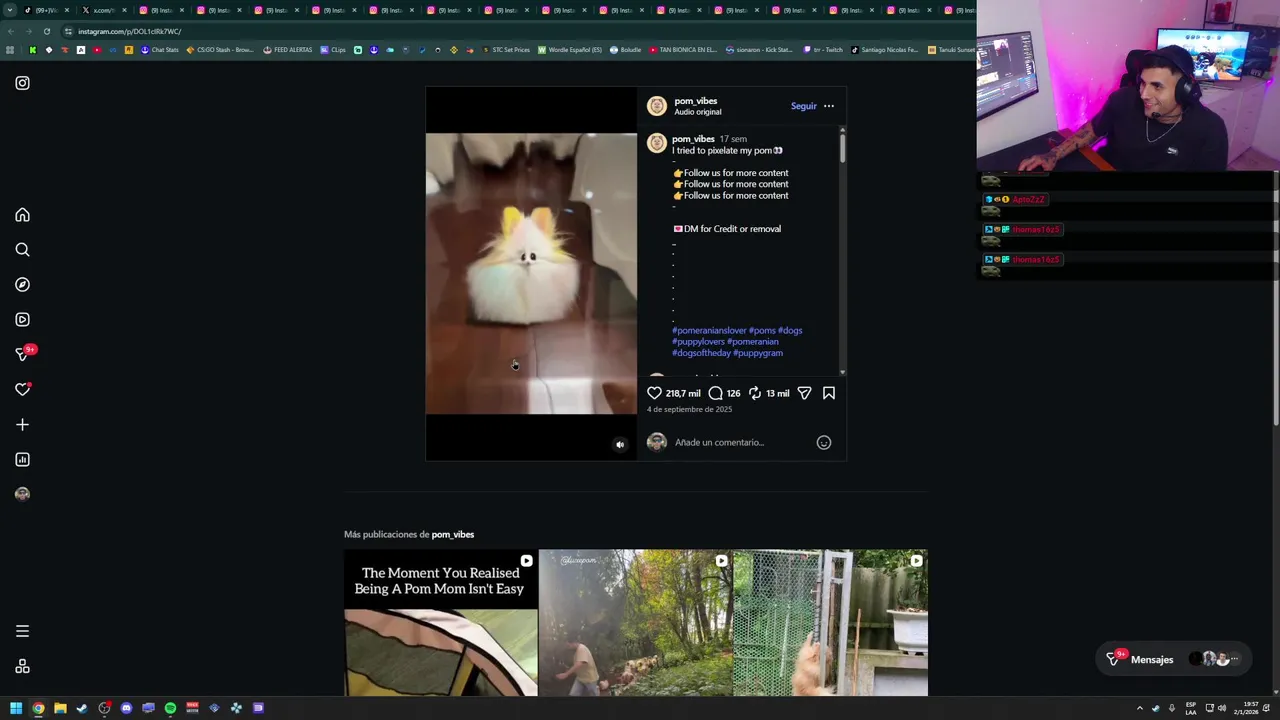The height and width of the screenshot is (720, 1280).
Task: Open FEED ALERTAS bookmark
Action: point(288,50)
